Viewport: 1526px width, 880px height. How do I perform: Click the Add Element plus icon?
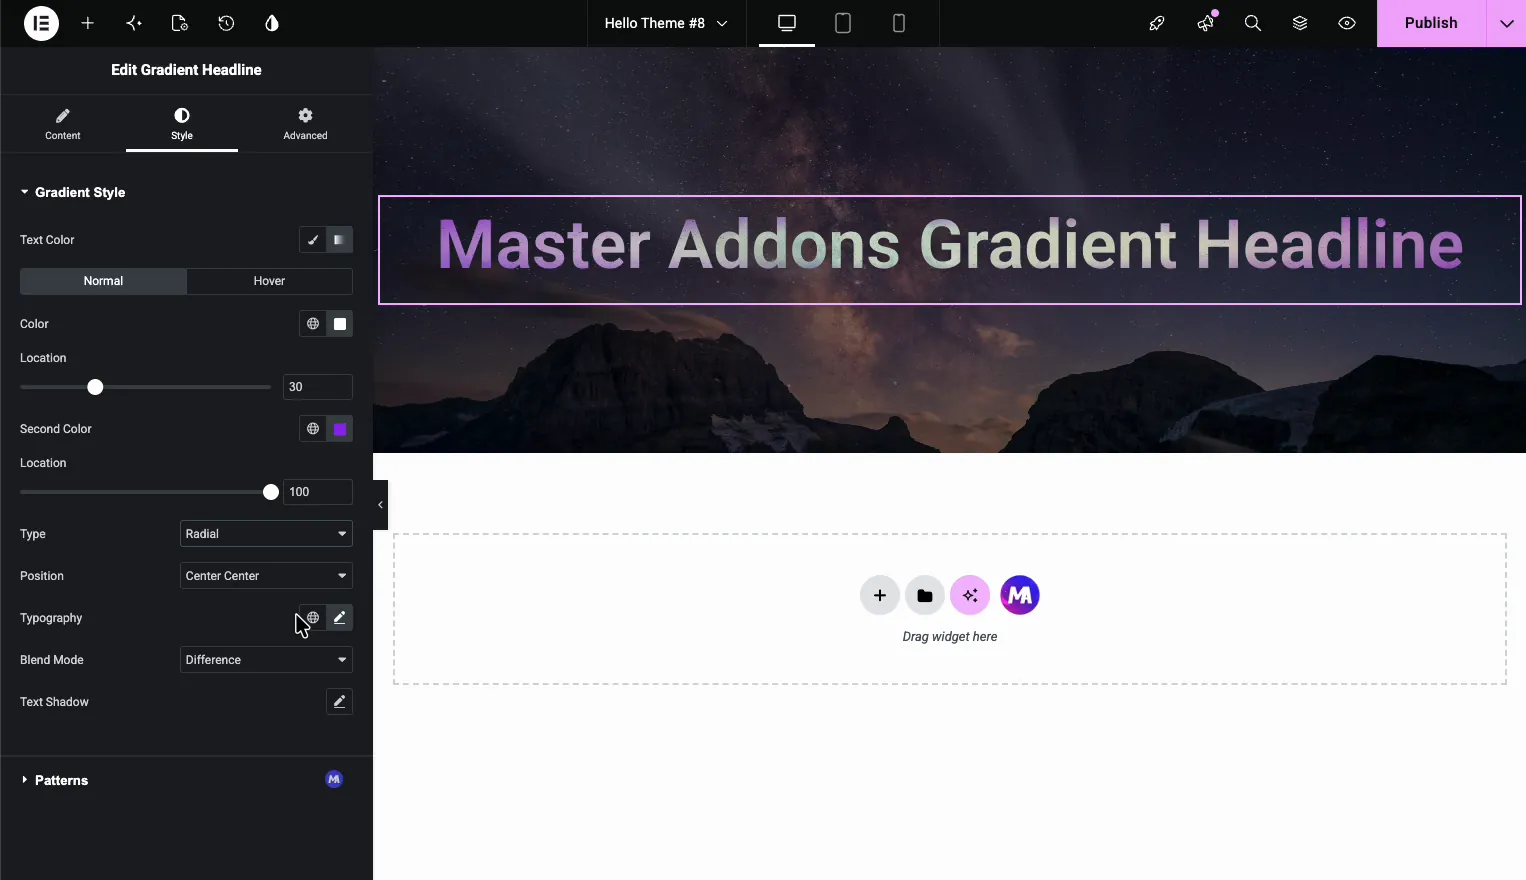pos(88,23)
